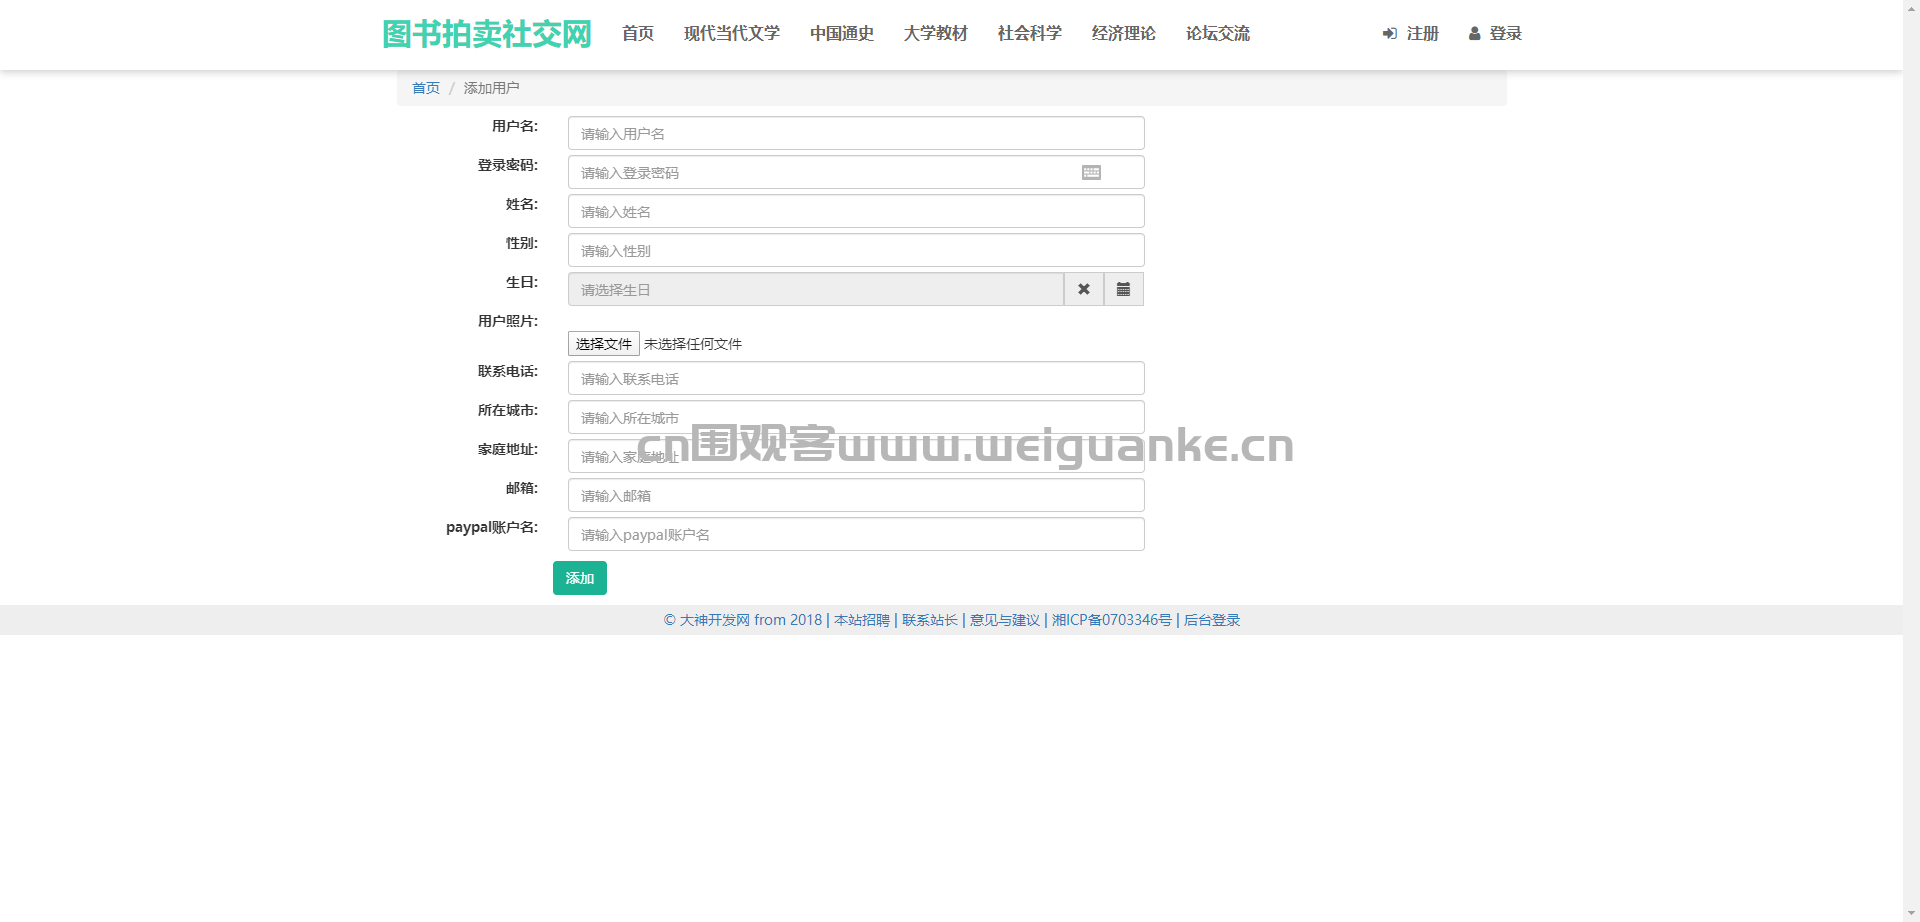Click the 选择文件 choose file button
The width and height of the screenshot is (1920, 922).
[x=604, y=344]
